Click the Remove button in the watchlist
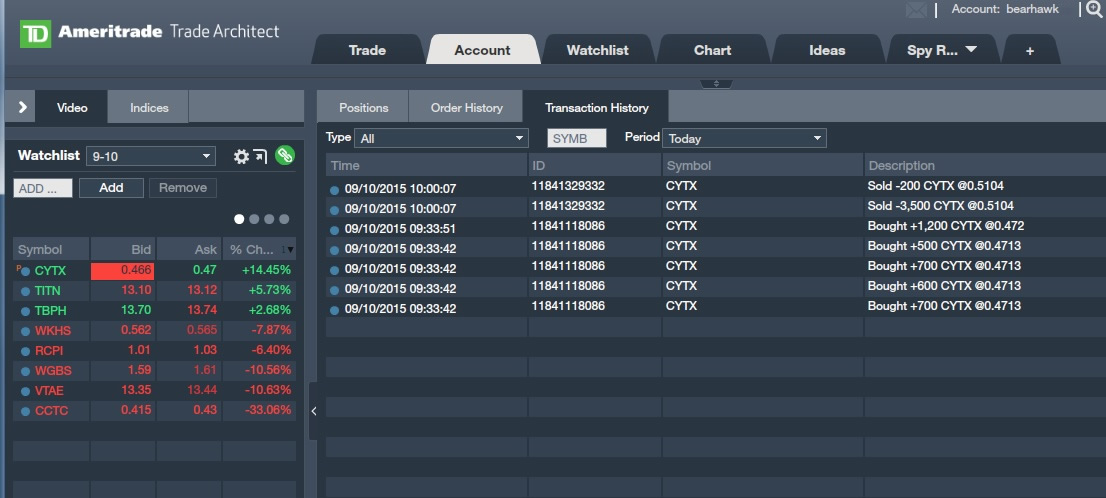Image resolution: width=1106 pixels, height=498 pixels. tap(183, 188)
